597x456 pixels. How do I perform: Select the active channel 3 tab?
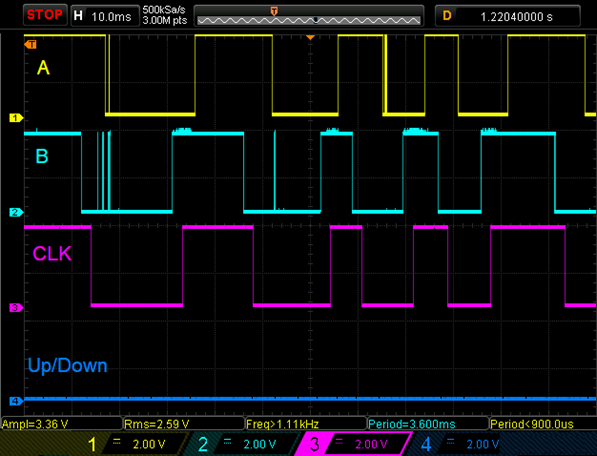353,444
